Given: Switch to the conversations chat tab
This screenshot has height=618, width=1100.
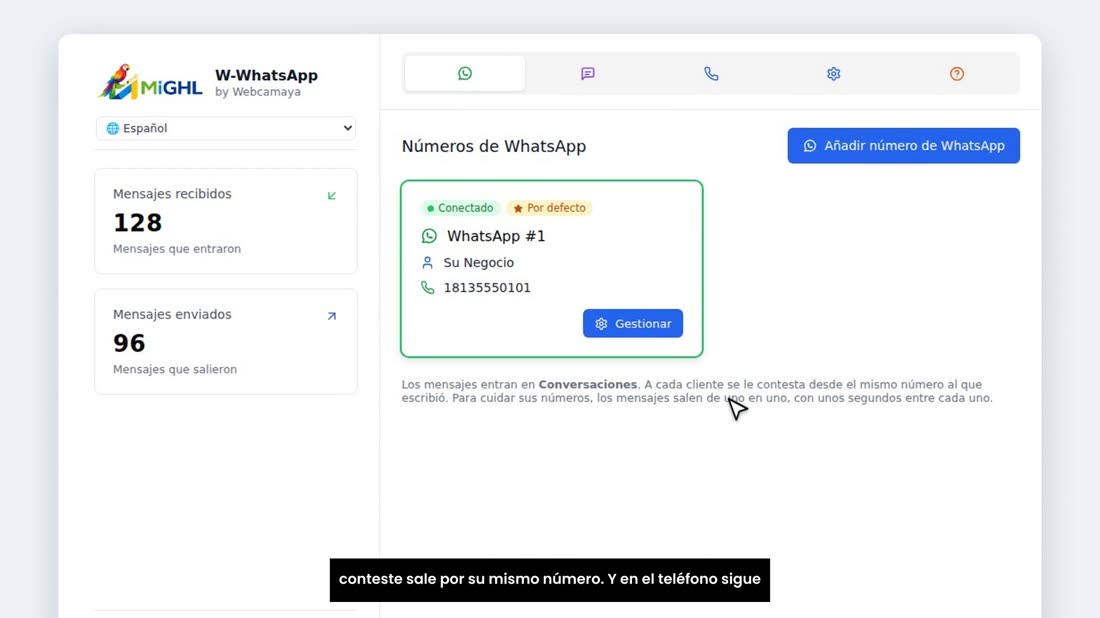Looking at the screenshot, I should tap(588, 74).
